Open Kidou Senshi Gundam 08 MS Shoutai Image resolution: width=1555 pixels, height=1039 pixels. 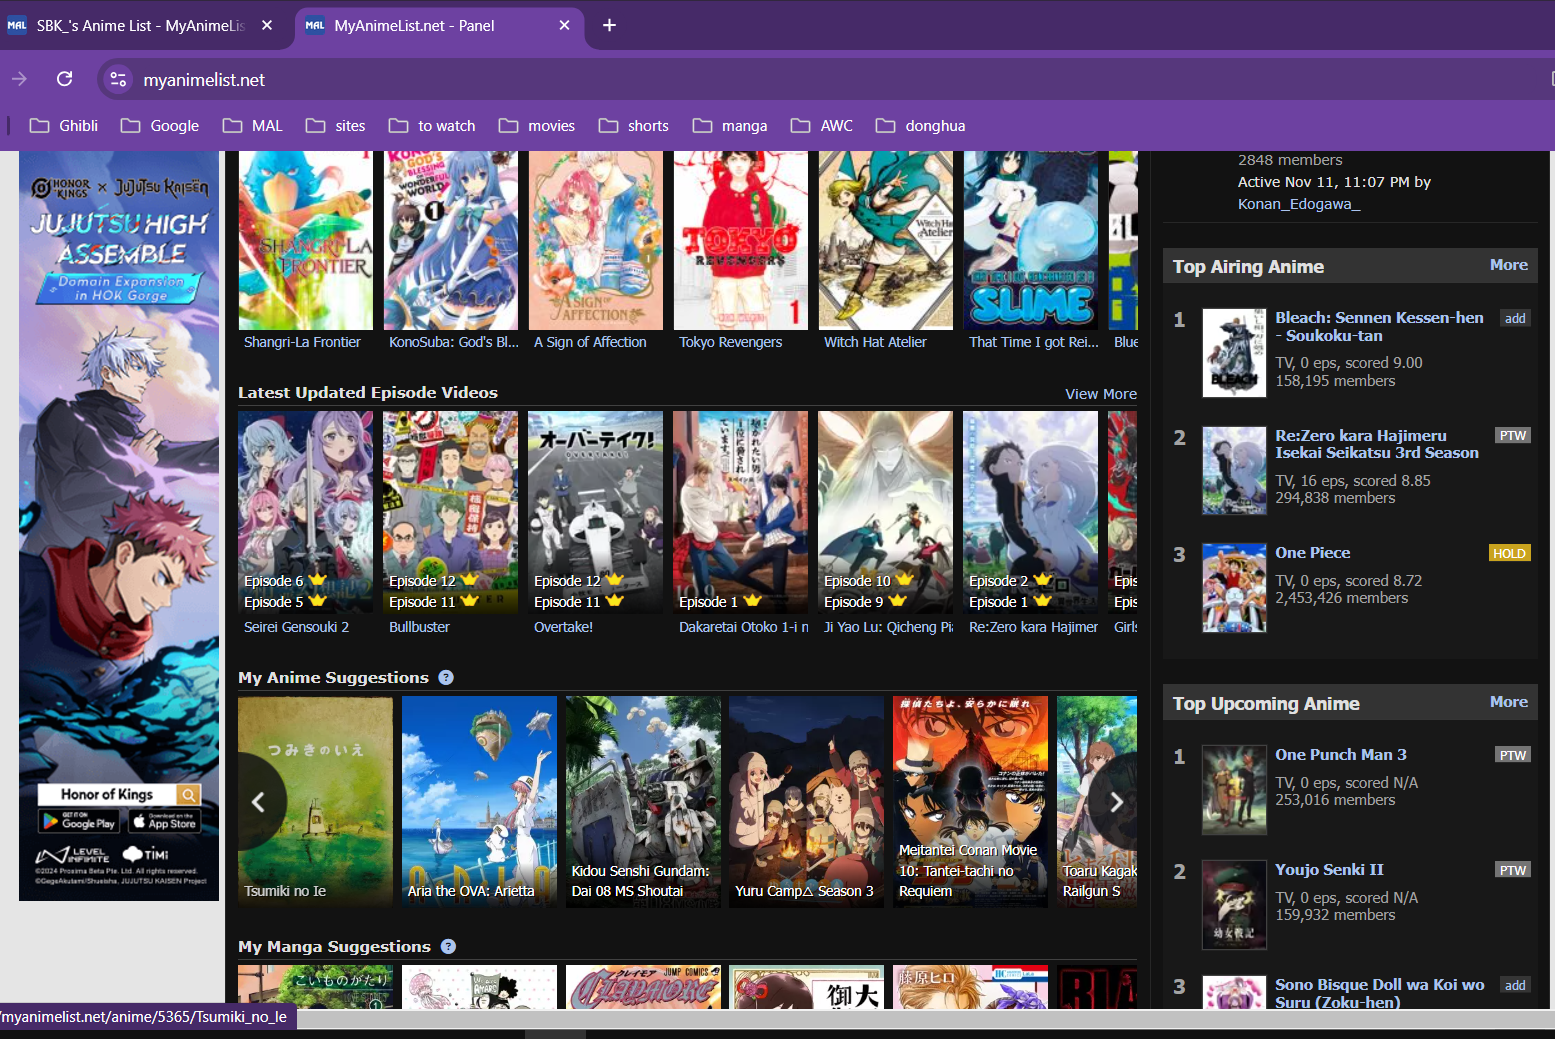[x=643, y=802]
